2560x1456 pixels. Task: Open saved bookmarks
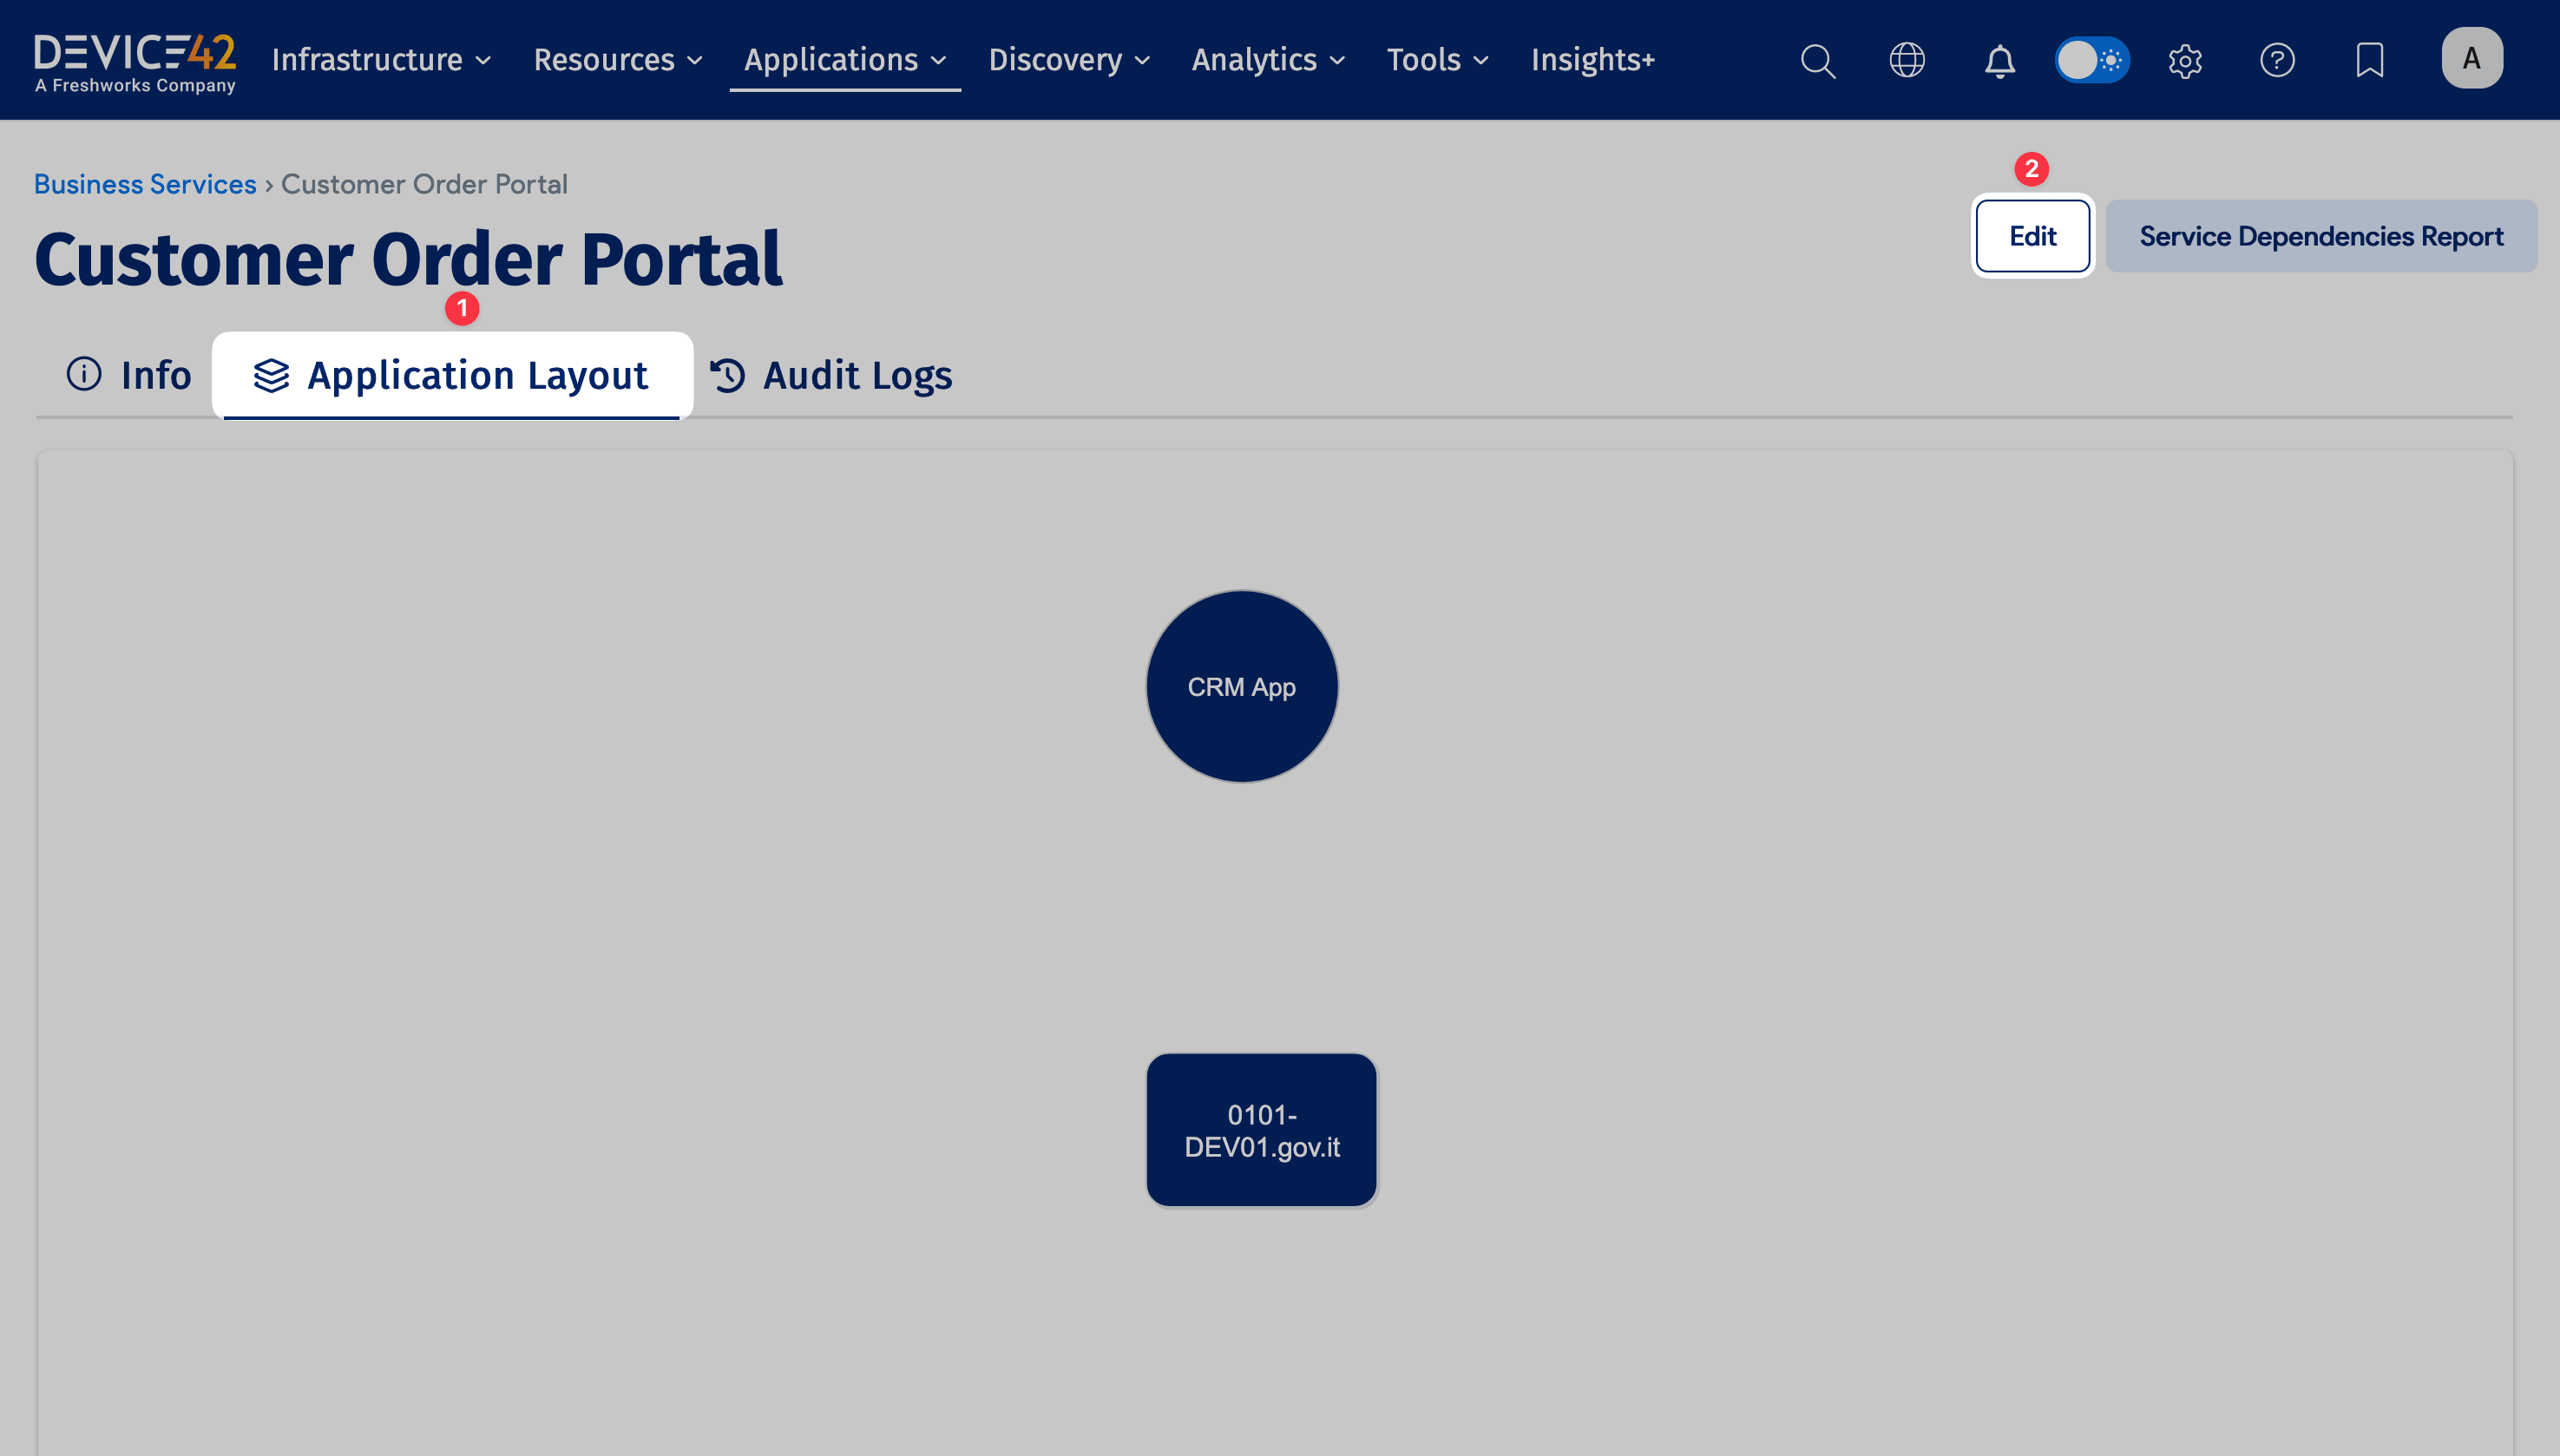tap(2370, 61)
